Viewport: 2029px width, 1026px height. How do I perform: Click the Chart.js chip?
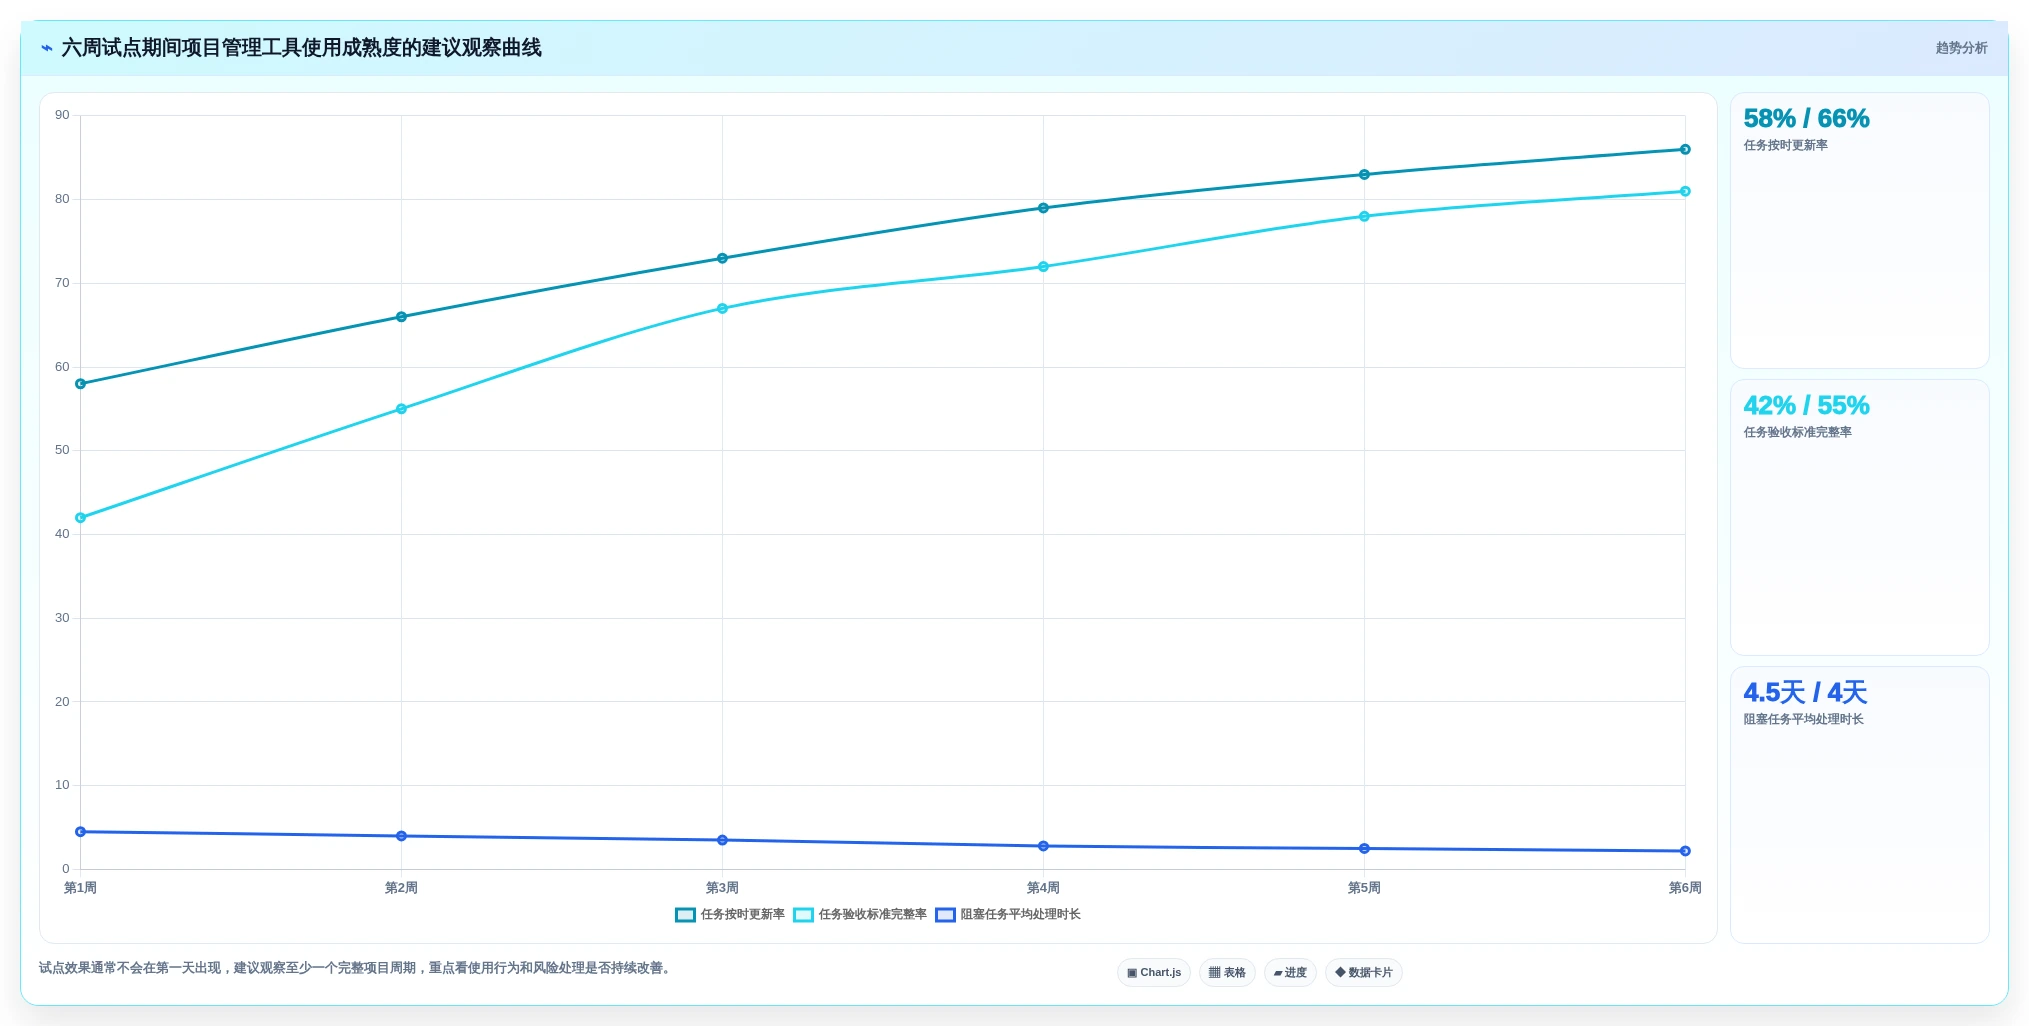pyautogui.click(x=1154, y=972)
